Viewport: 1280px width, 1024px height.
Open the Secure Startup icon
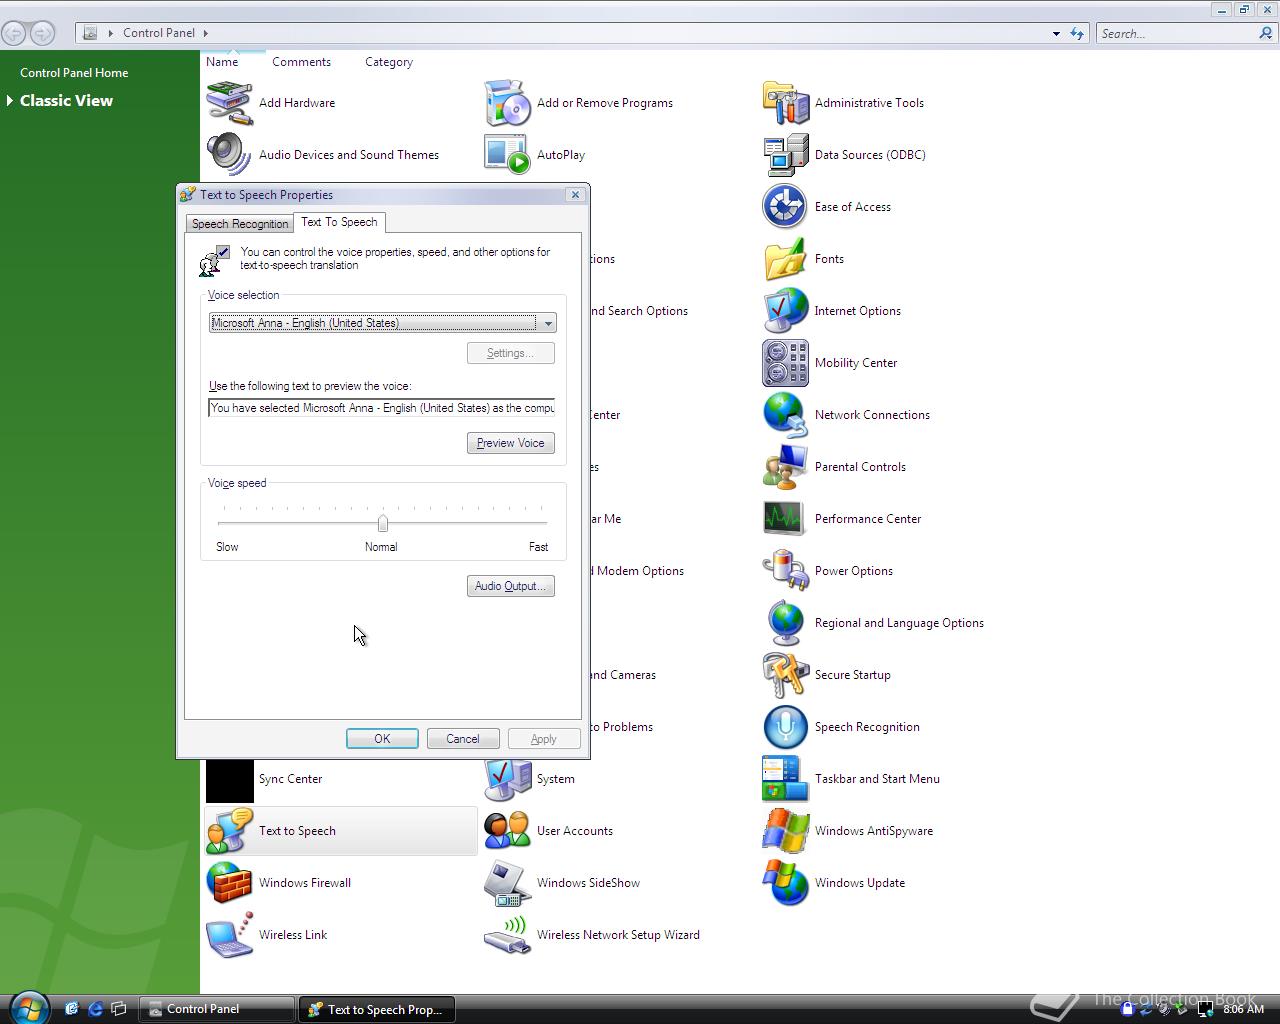tap(785, 675)
